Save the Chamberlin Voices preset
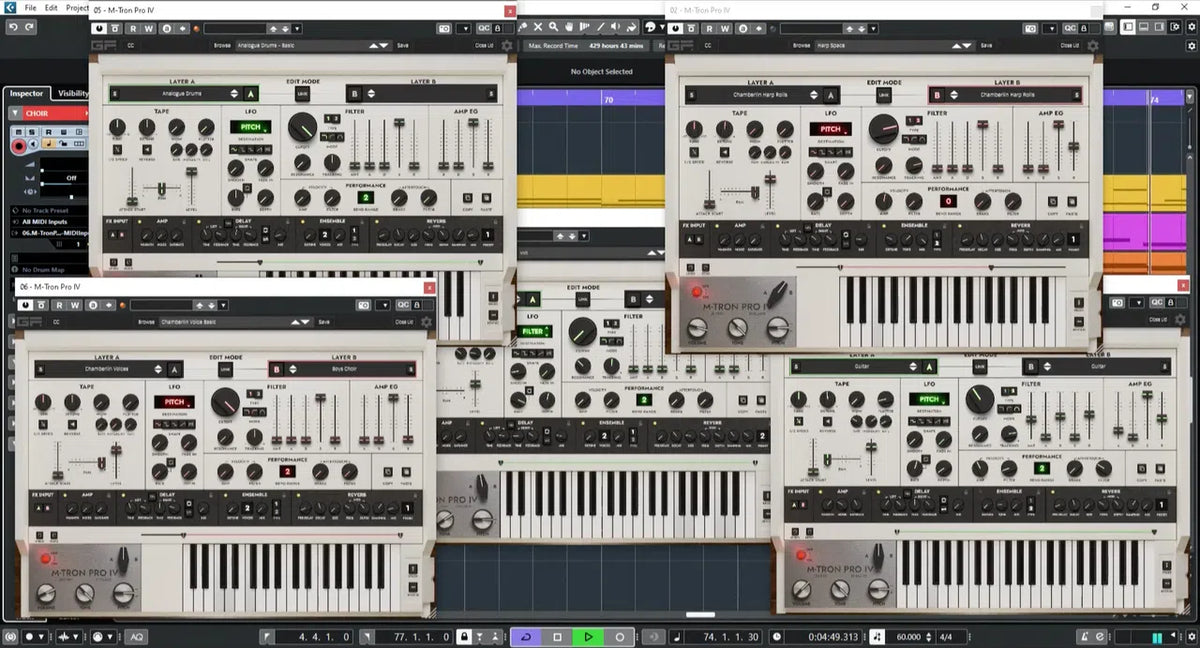1200x648 pixels. (325, 322)
